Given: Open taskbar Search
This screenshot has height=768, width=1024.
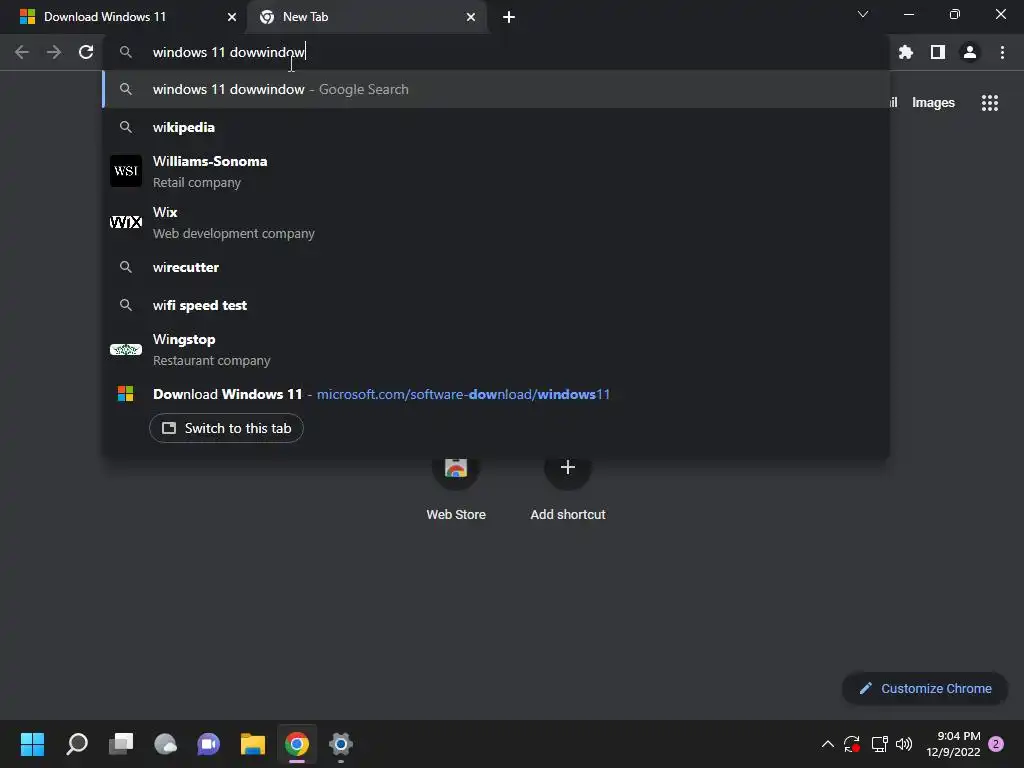Looking at the screenshot, I should [77, 744].
